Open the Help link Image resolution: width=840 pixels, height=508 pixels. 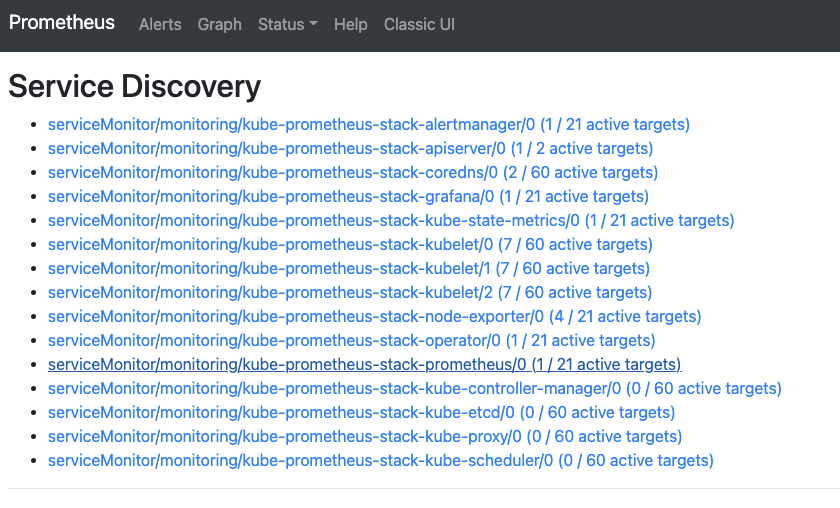point(350,25)
